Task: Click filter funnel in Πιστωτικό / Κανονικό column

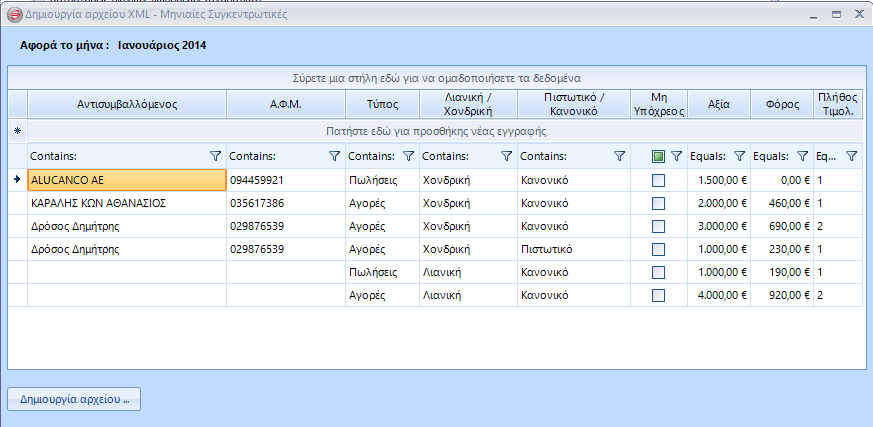Action: point(619,156)
